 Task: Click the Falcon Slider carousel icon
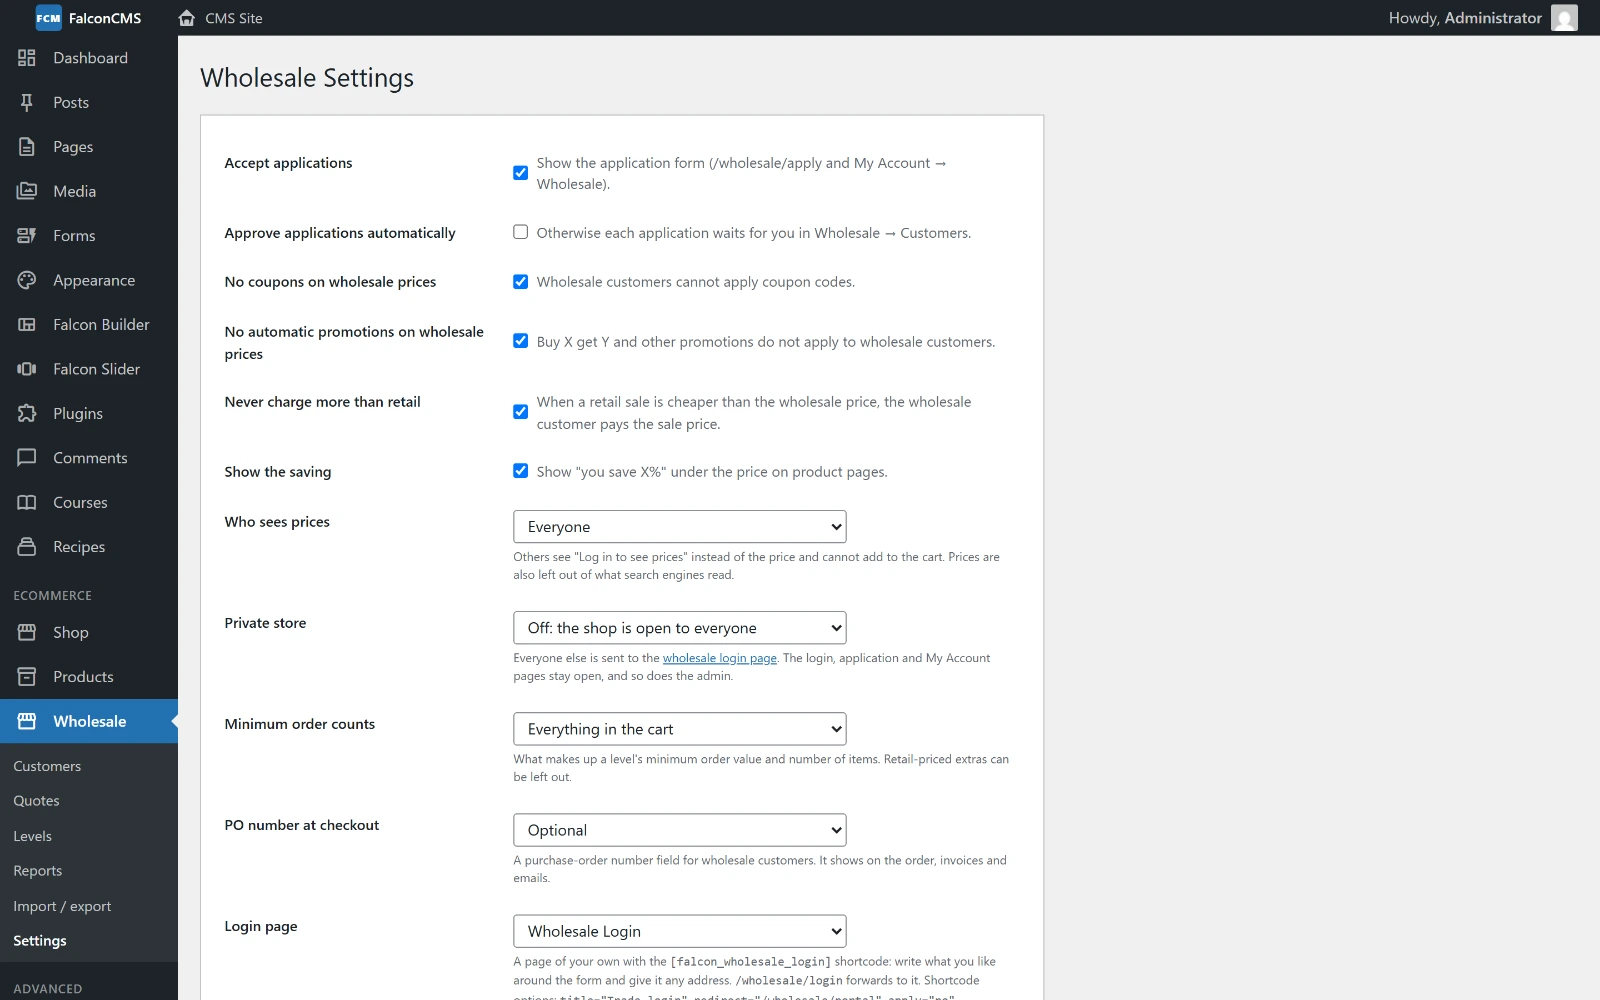click(x=27, y=369)
